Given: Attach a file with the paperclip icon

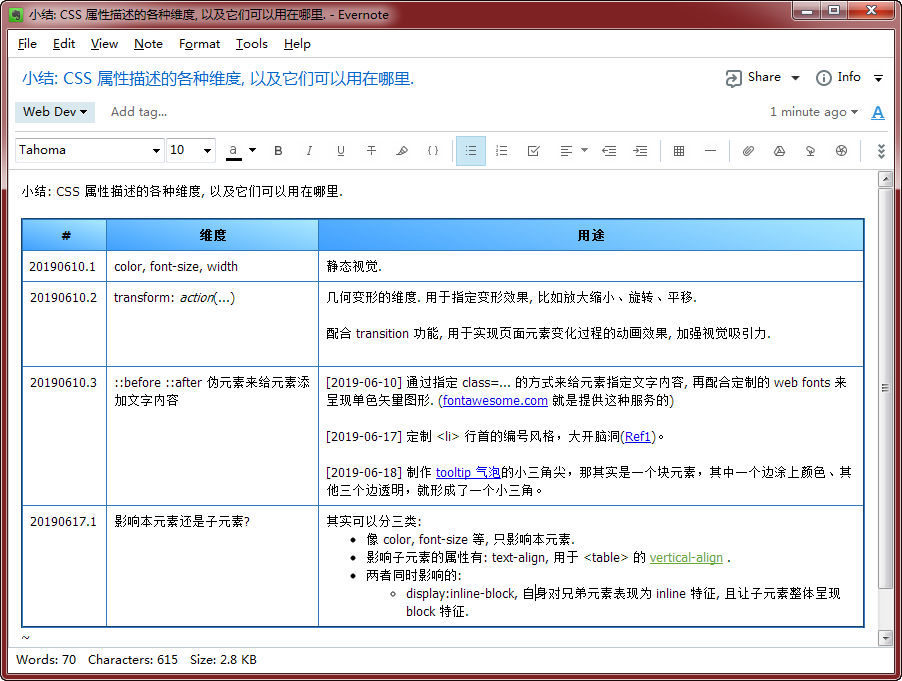Looking at the screenshot, I should pos(748,151).
